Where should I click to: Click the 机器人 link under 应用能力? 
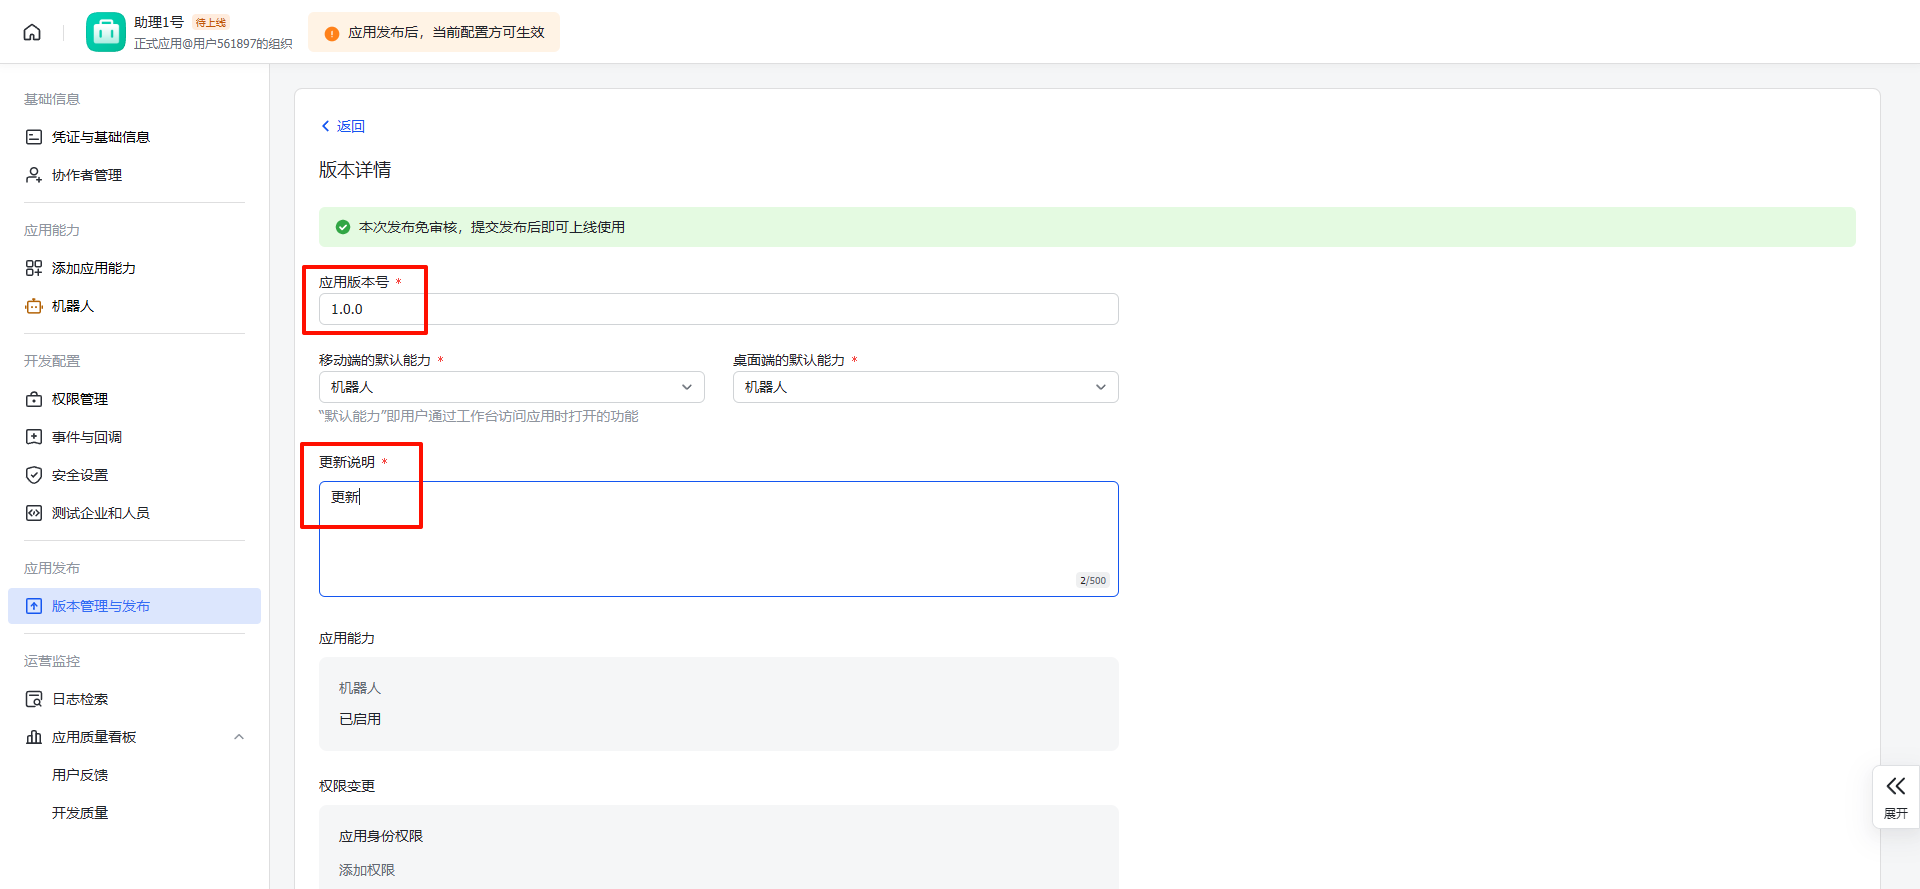360,688
